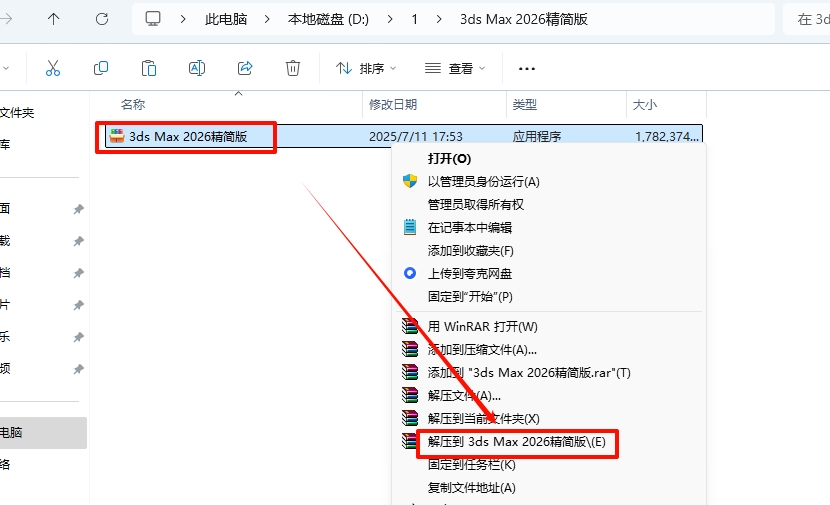
Task: Open the three-dot See more menu
Action: (527, 69)
